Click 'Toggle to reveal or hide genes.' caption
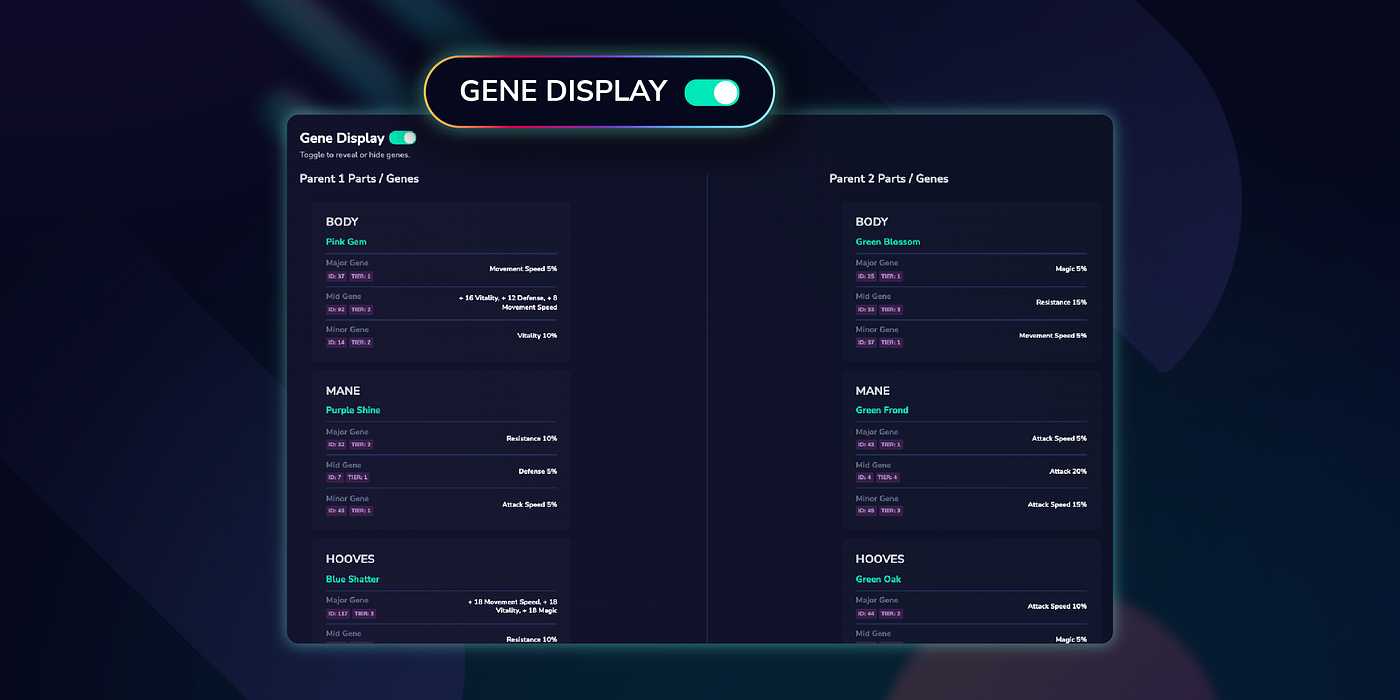Viewport: 1400px width, 700px height. 355,155
